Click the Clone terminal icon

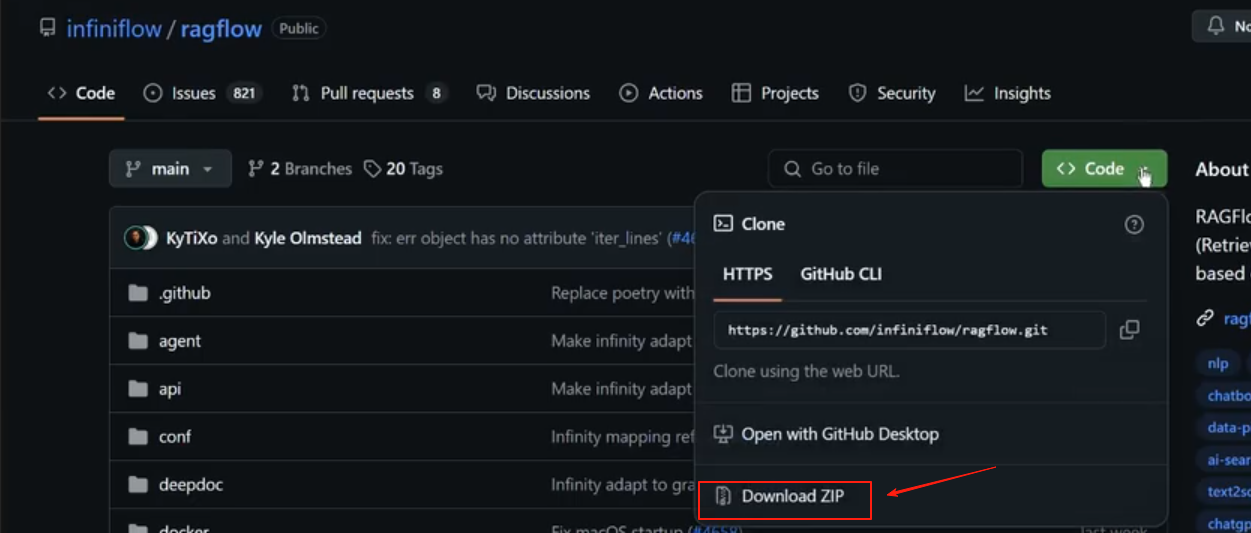click(723, 224)
